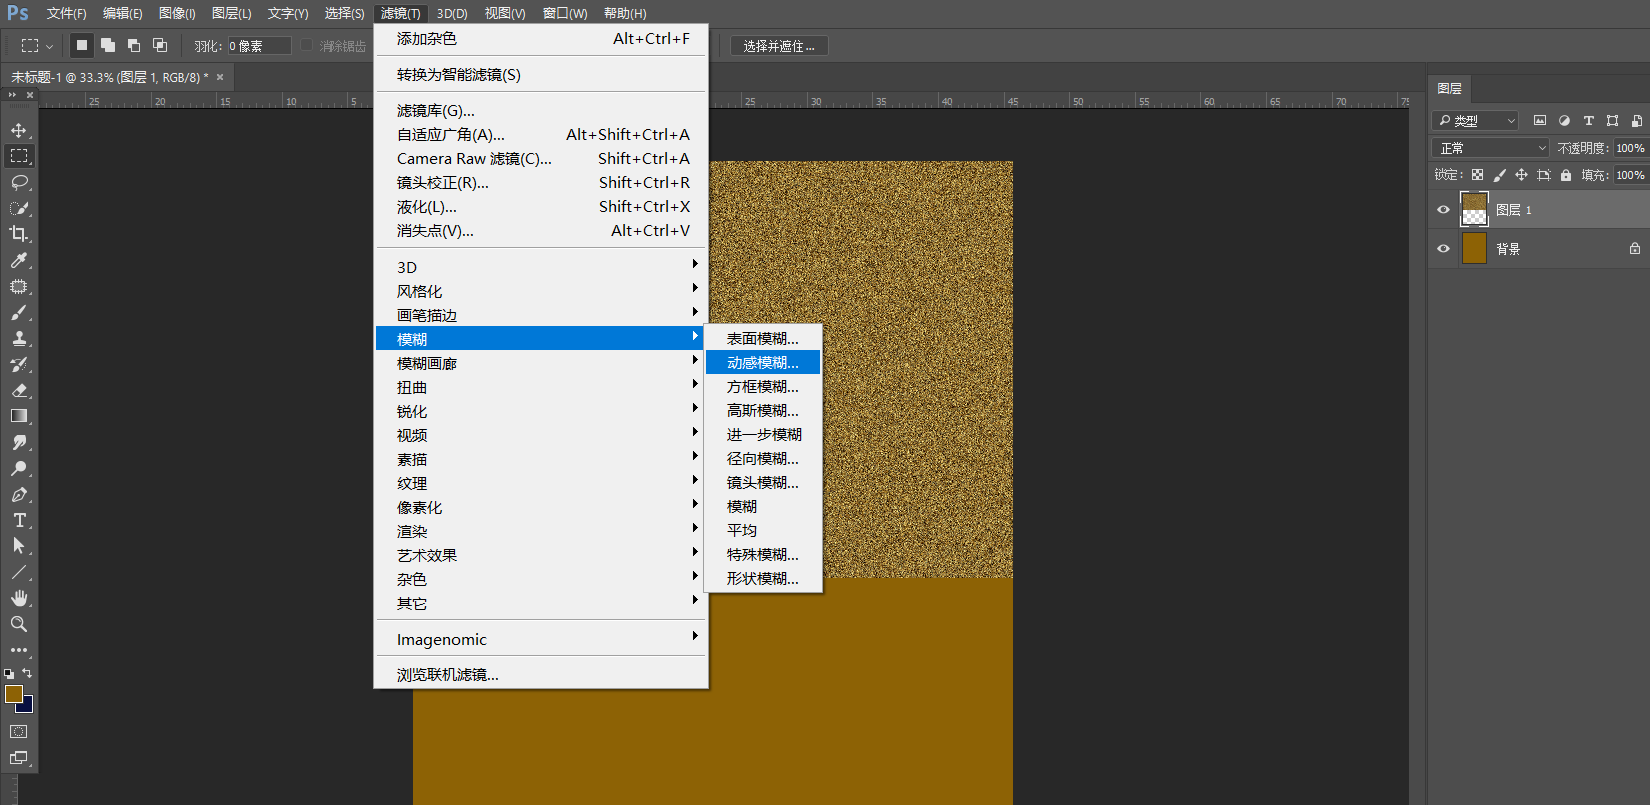Click the foreground color swatch
The width and height of the screenshot is (1650, 805).
pos(13,693)
